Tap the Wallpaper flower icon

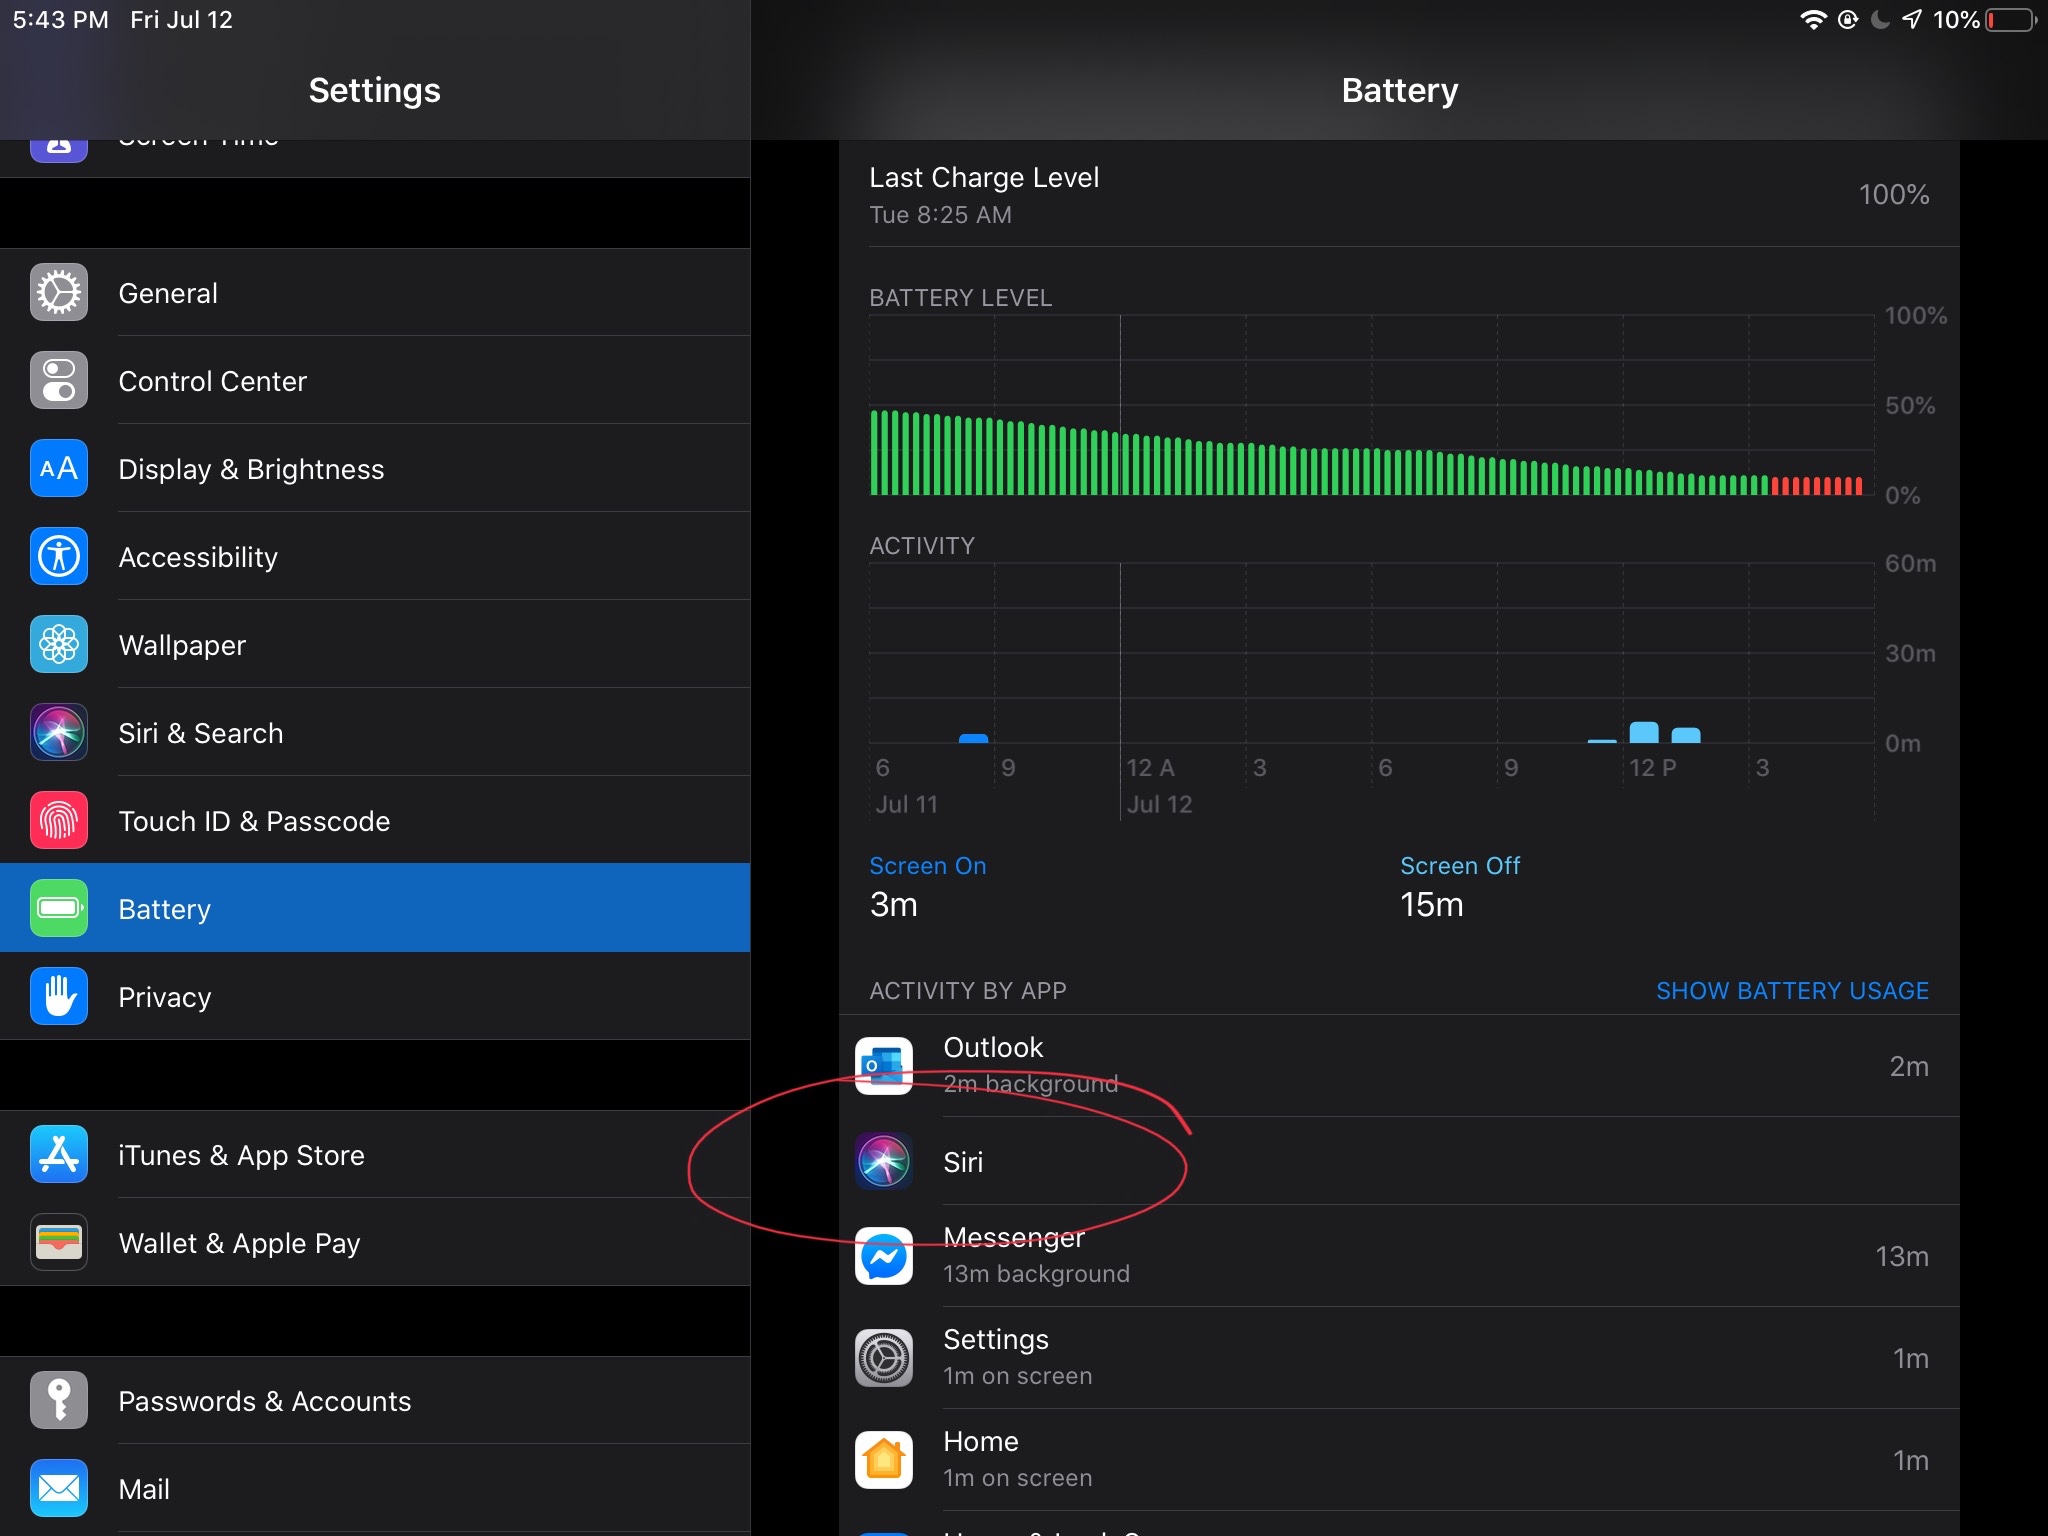[x=59, y=645]
